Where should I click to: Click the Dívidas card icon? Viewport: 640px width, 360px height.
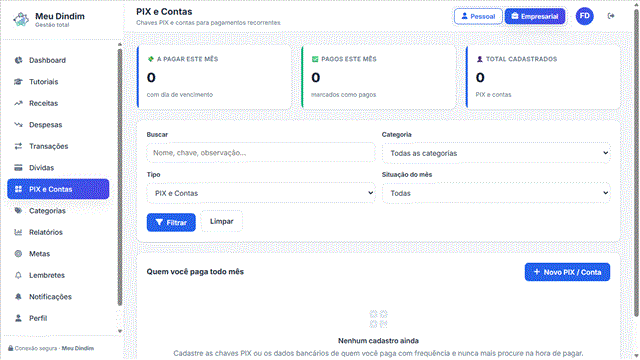(x=18, y=168)
